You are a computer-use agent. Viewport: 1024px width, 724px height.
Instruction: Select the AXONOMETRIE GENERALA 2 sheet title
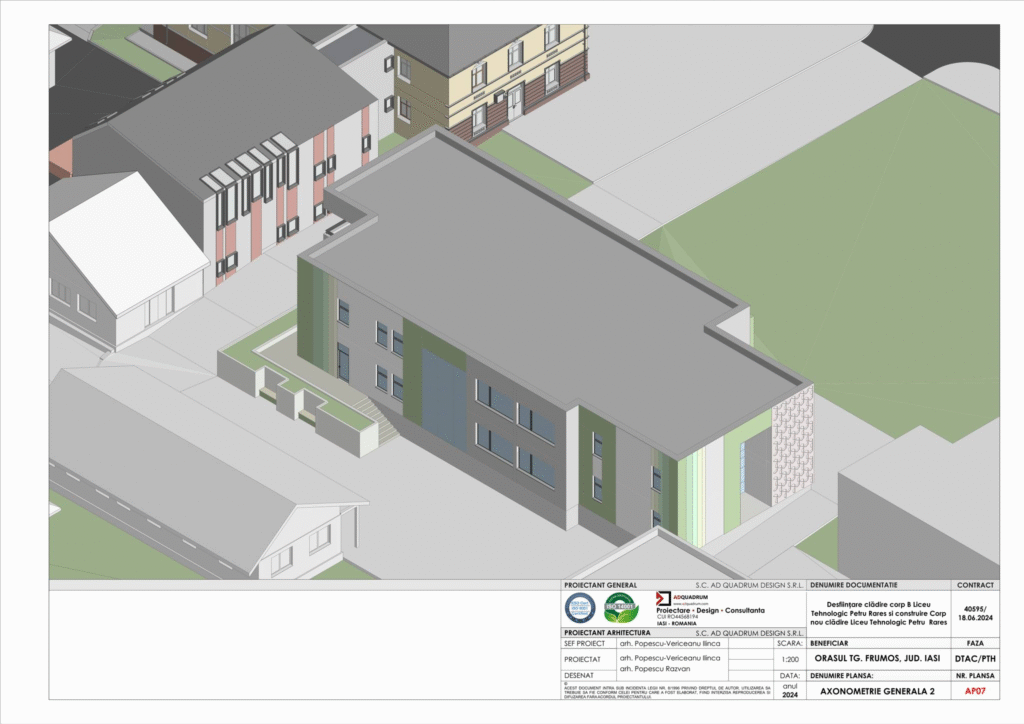(877, 691)
